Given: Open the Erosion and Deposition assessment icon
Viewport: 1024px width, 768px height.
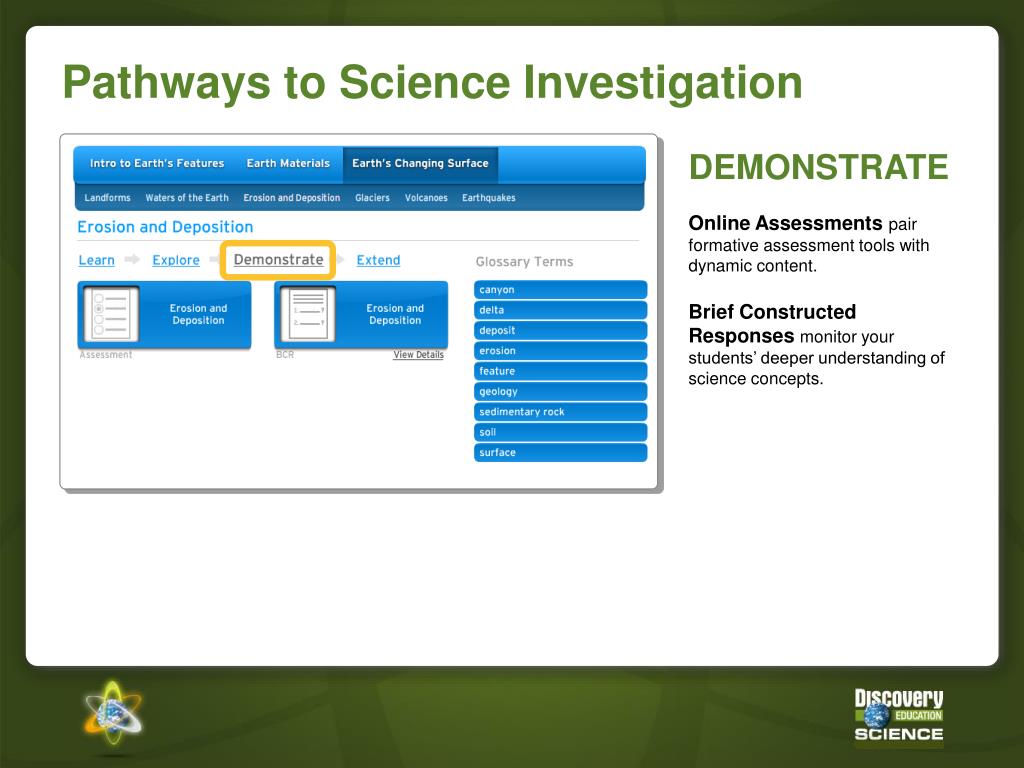Looking at the screenshot, I should click(112, 314).
